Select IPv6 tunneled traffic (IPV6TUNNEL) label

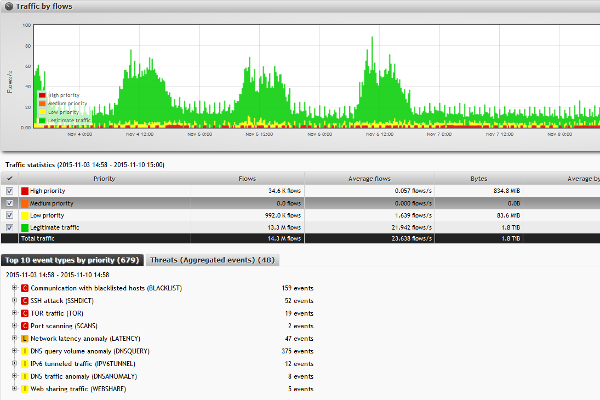point(83,364)
